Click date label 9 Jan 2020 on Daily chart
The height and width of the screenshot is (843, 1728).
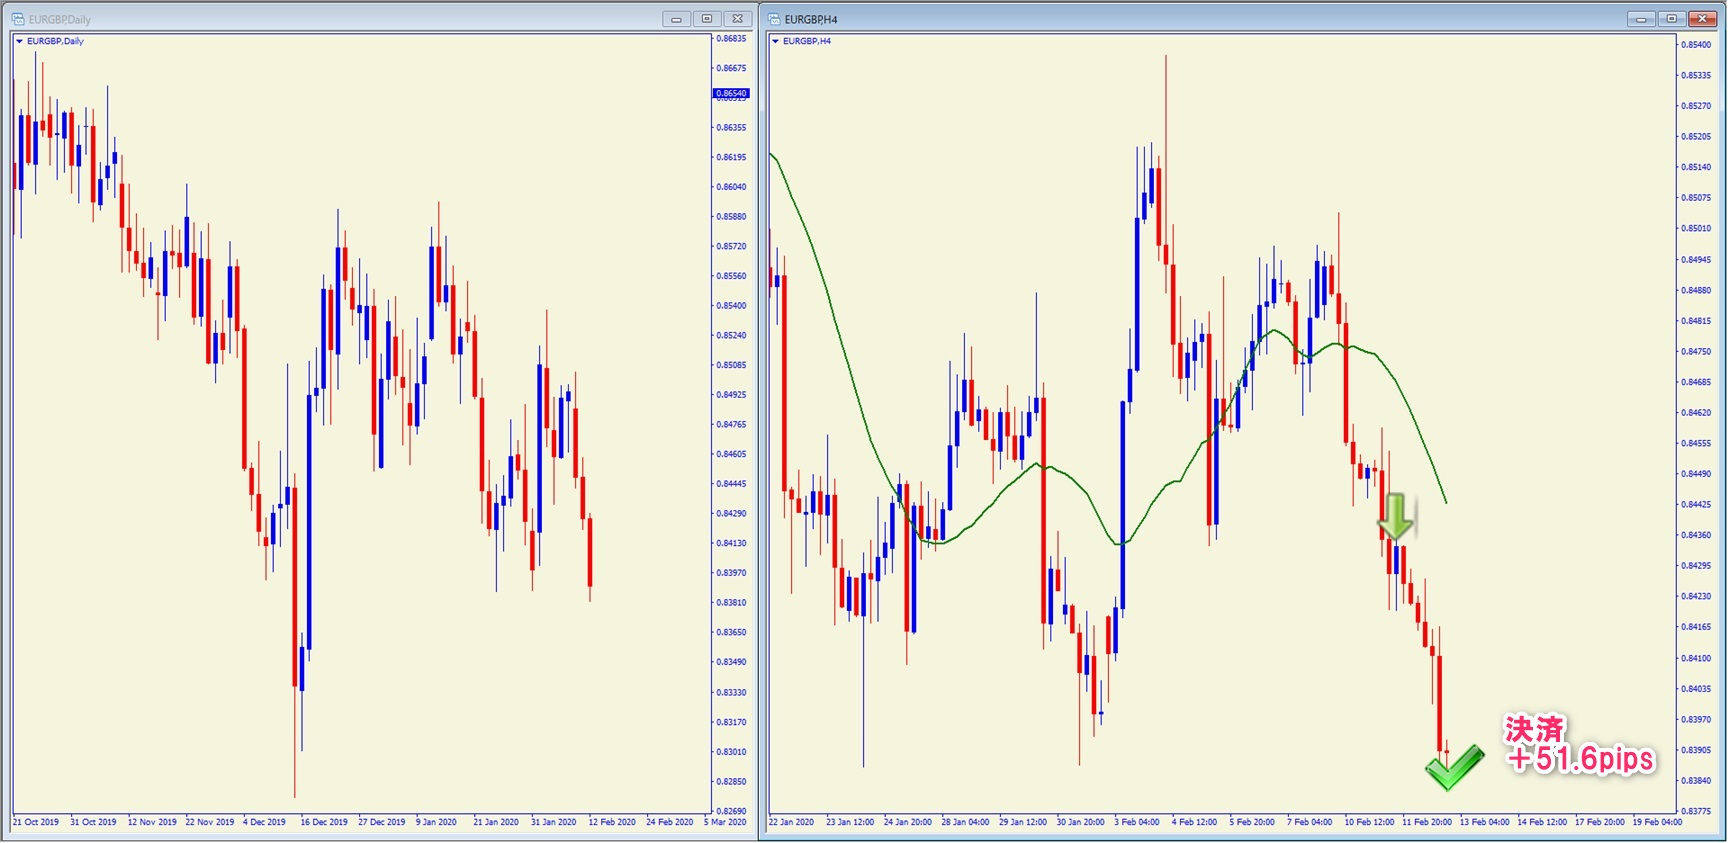pos(437,822)
